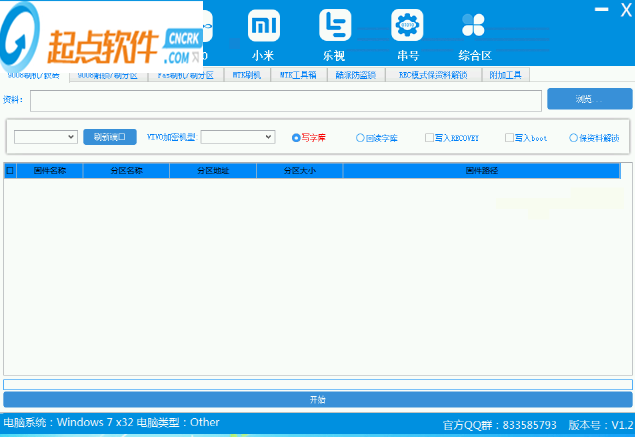
Task: Switch to the 附加工具 tab
Action: tap(505, 75)
